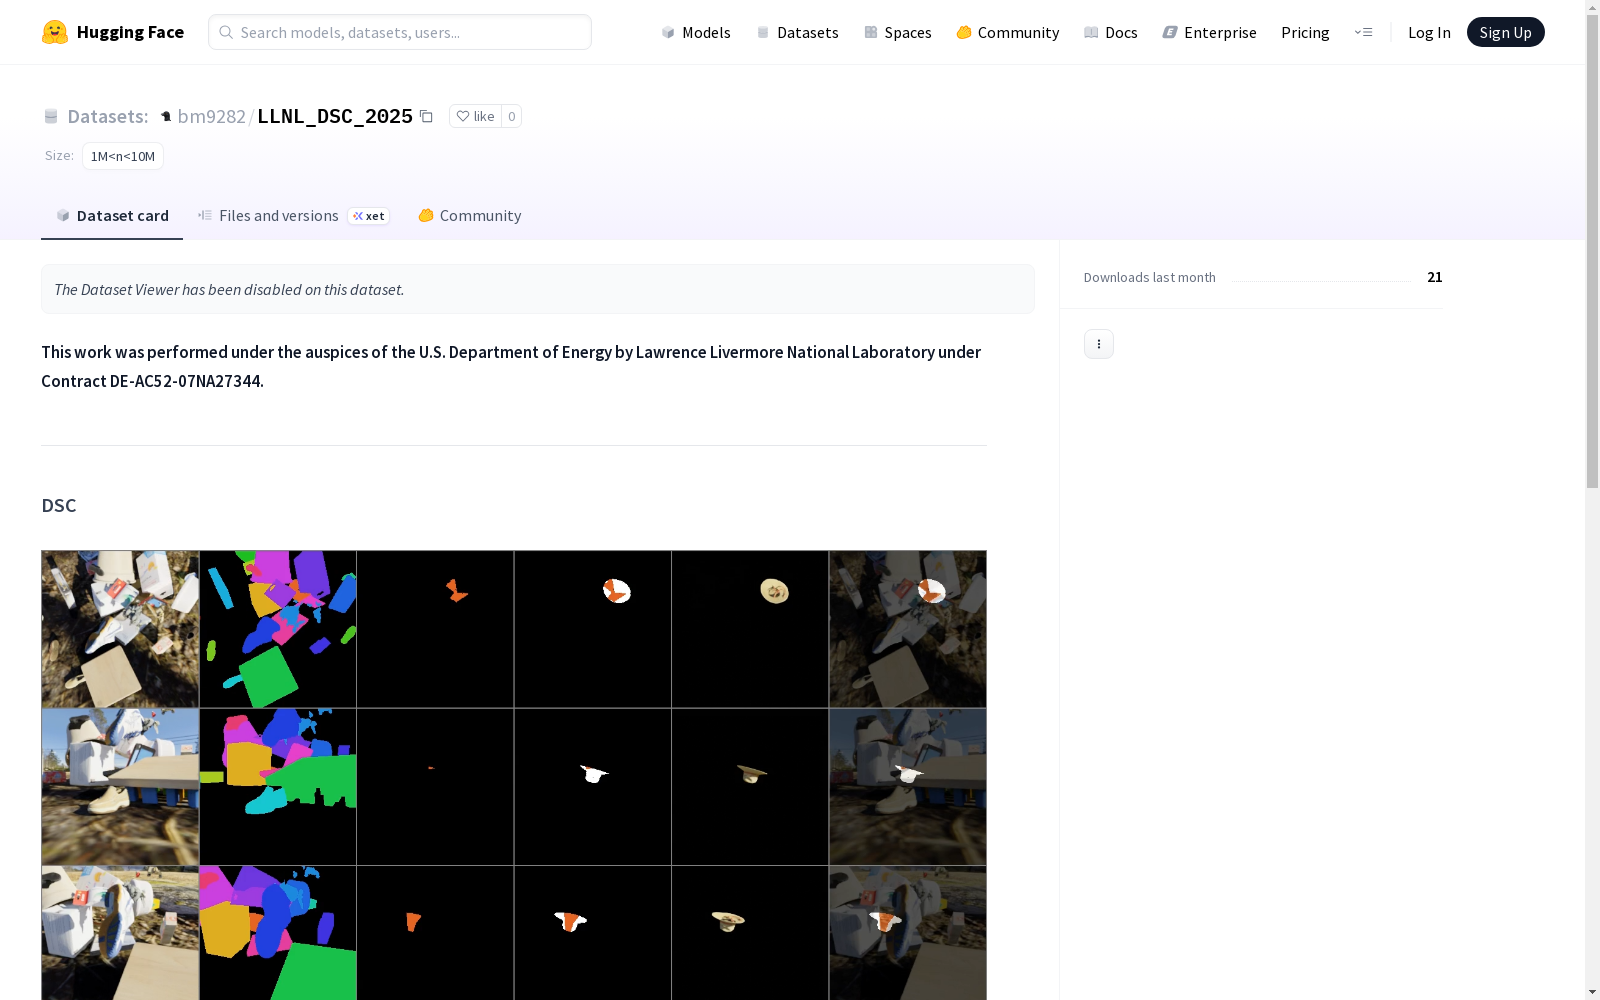Click the Sign Up button
Image resolution: width=1600 pixels, height=1000 pixels.
(x=1505, y=32)
